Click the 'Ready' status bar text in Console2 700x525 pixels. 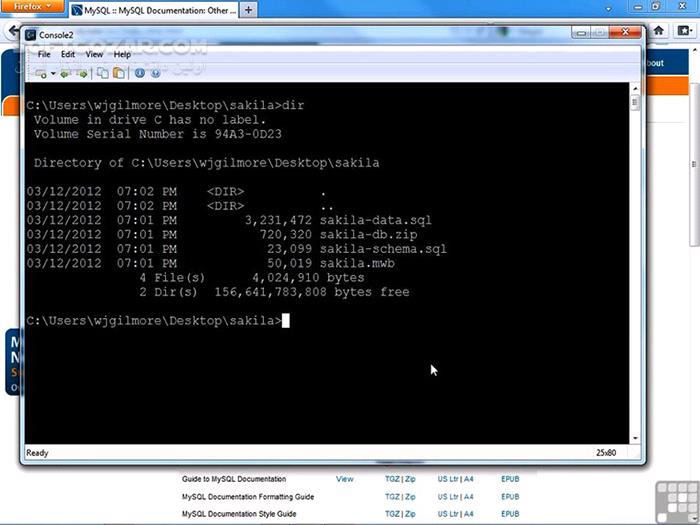[x=37, y=453]
